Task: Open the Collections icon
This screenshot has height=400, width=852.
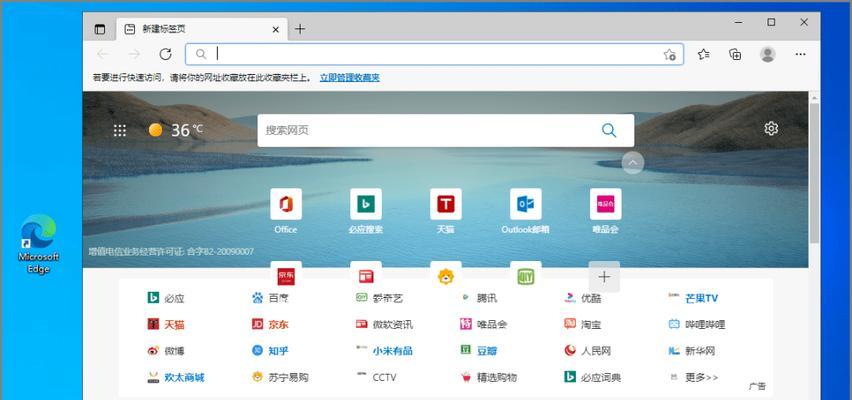Action: click(735, 54)
